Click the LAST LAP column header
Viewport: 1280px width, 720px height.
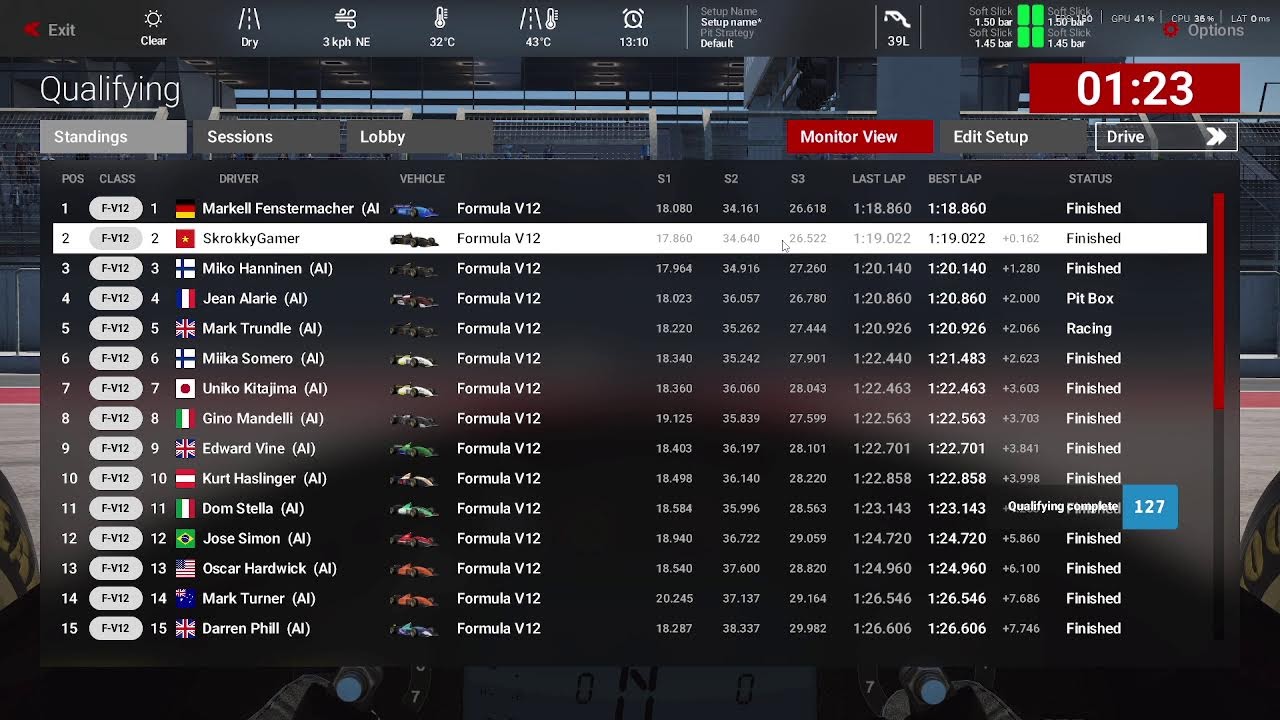click(878, 179)
